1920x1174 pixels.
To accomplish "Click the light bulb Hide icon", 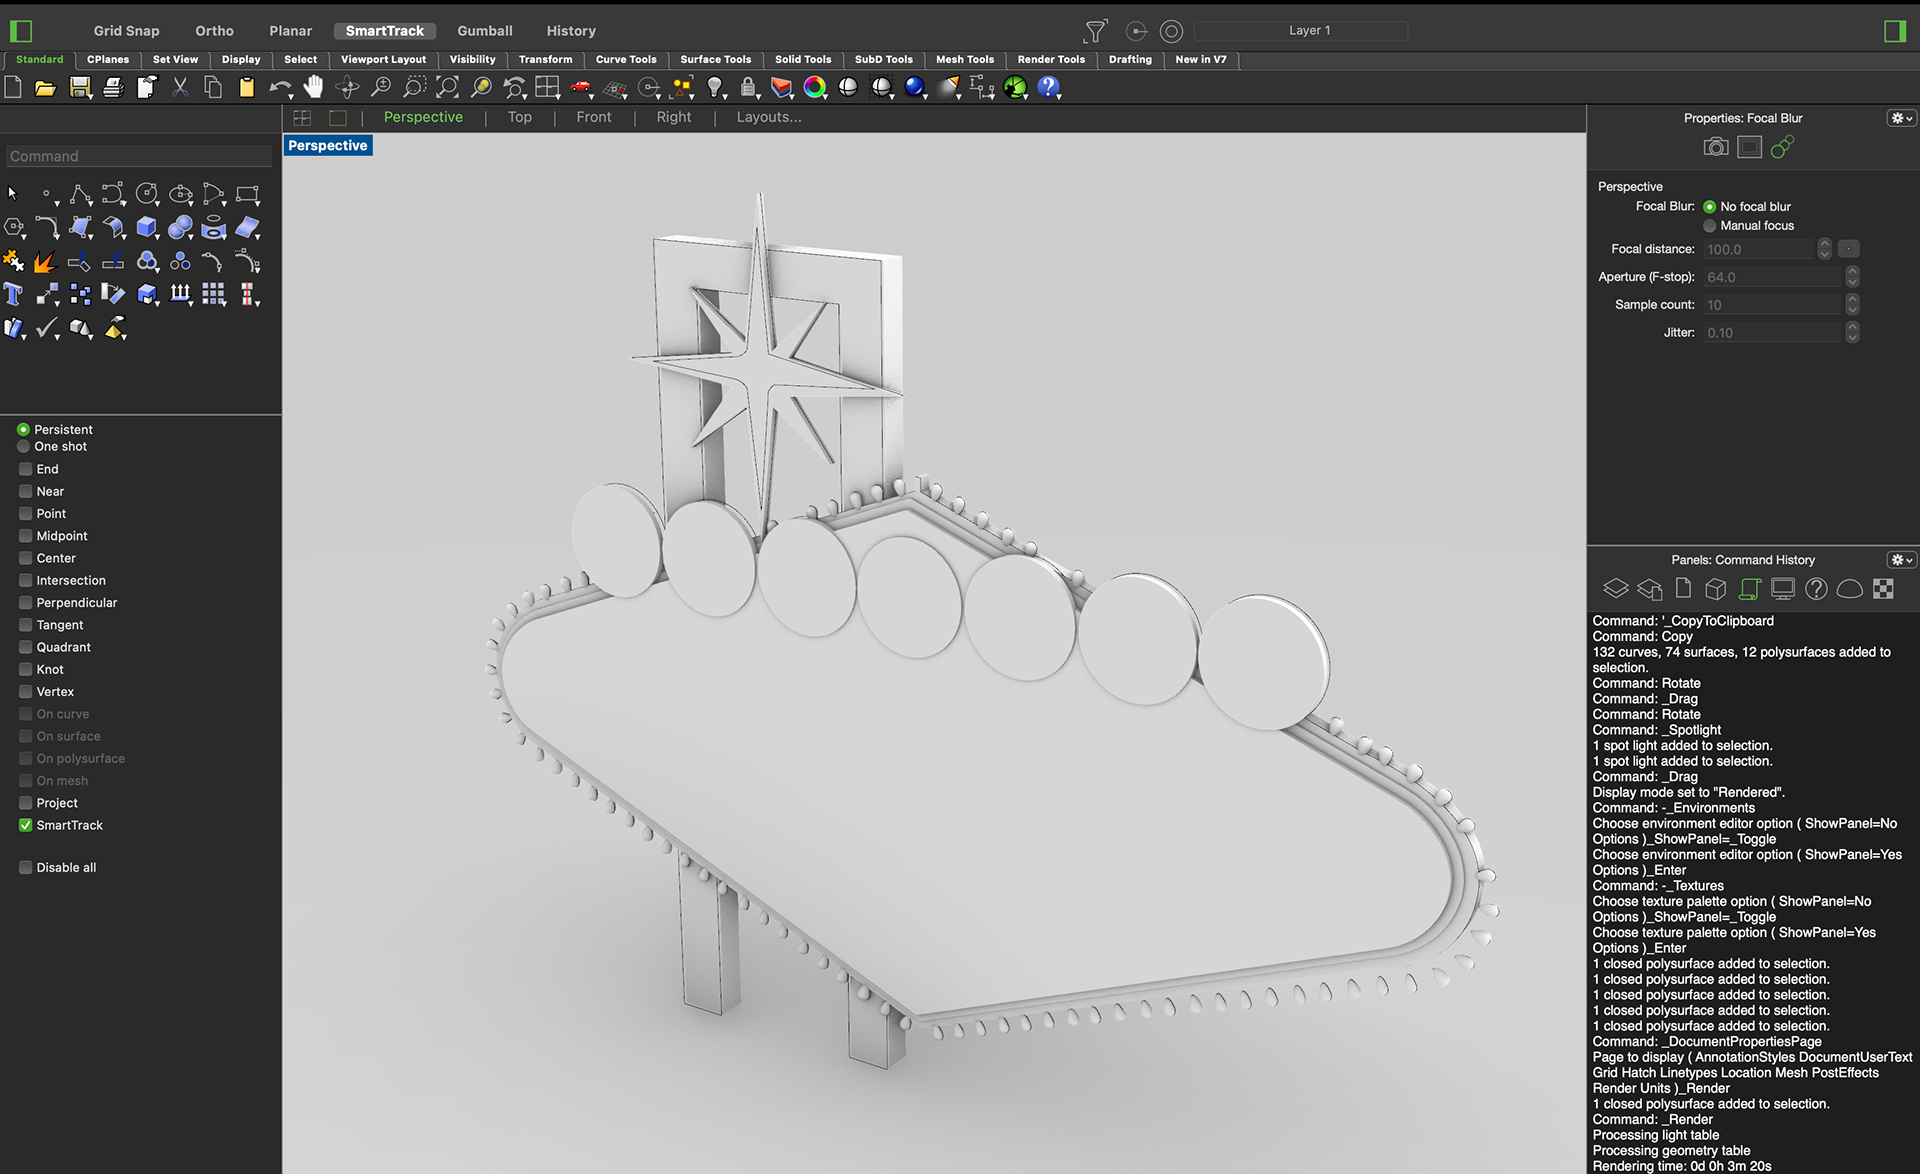I will pos(715,88).
